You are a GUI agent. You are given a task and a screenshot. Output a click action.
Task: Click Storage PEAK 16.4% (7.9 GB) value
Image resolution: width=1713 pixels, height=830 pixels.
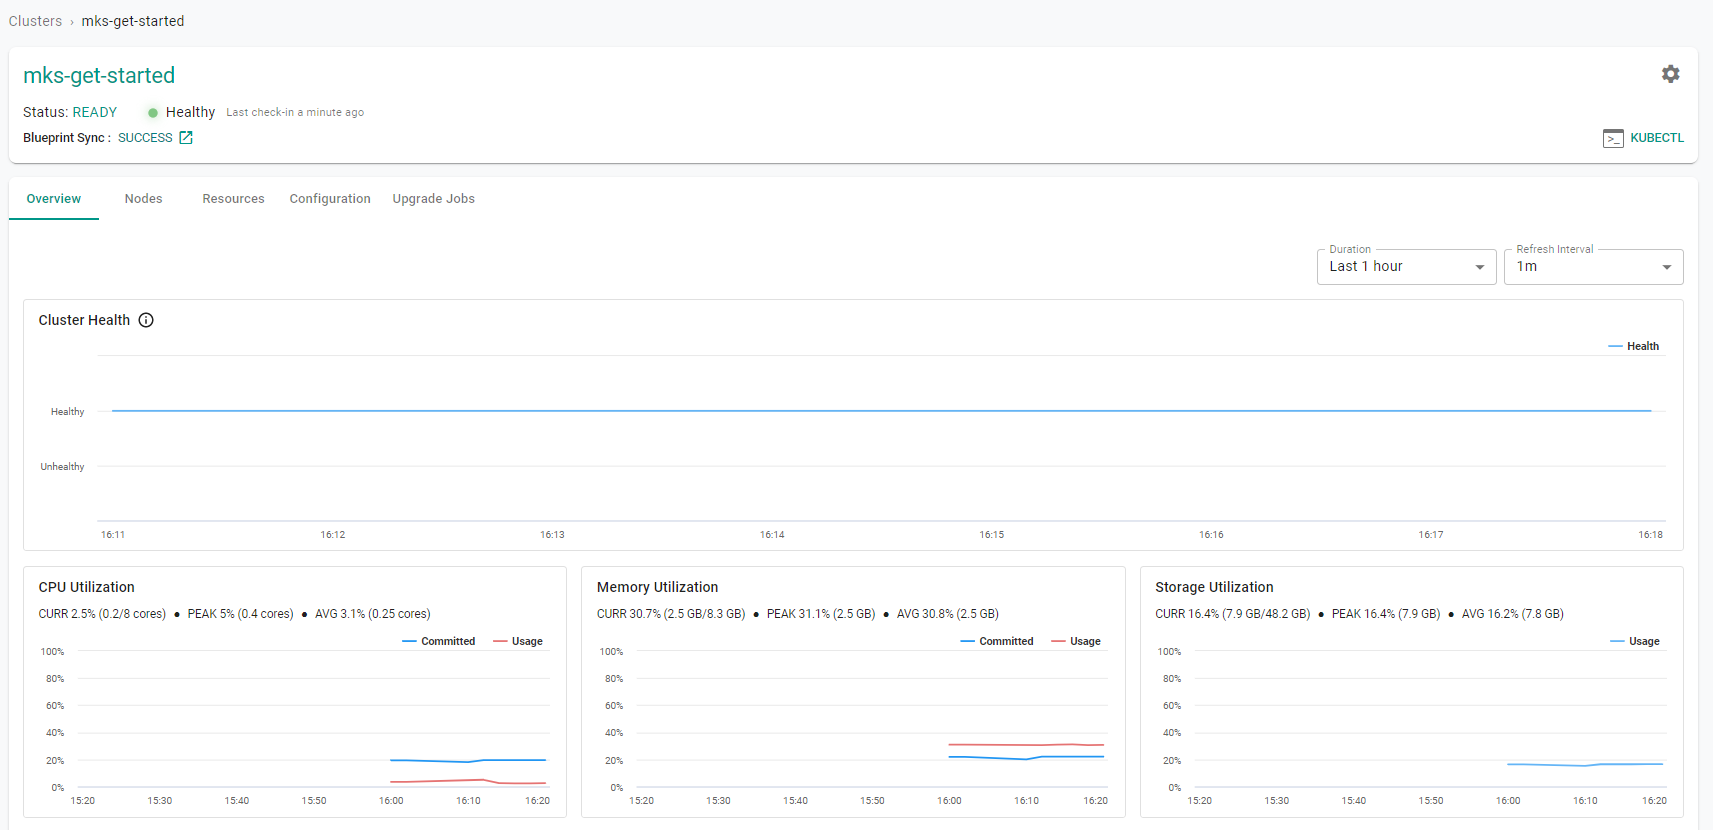point(1385,614)
